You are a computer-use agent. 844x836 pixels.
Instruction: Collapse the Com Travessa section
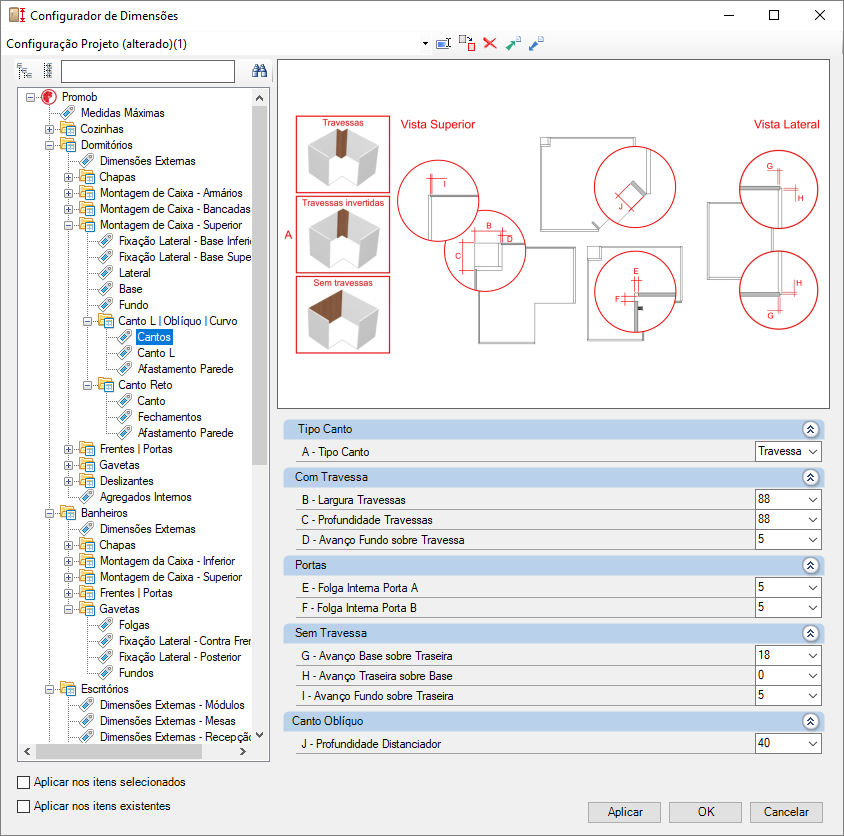[x=811, y=477]
